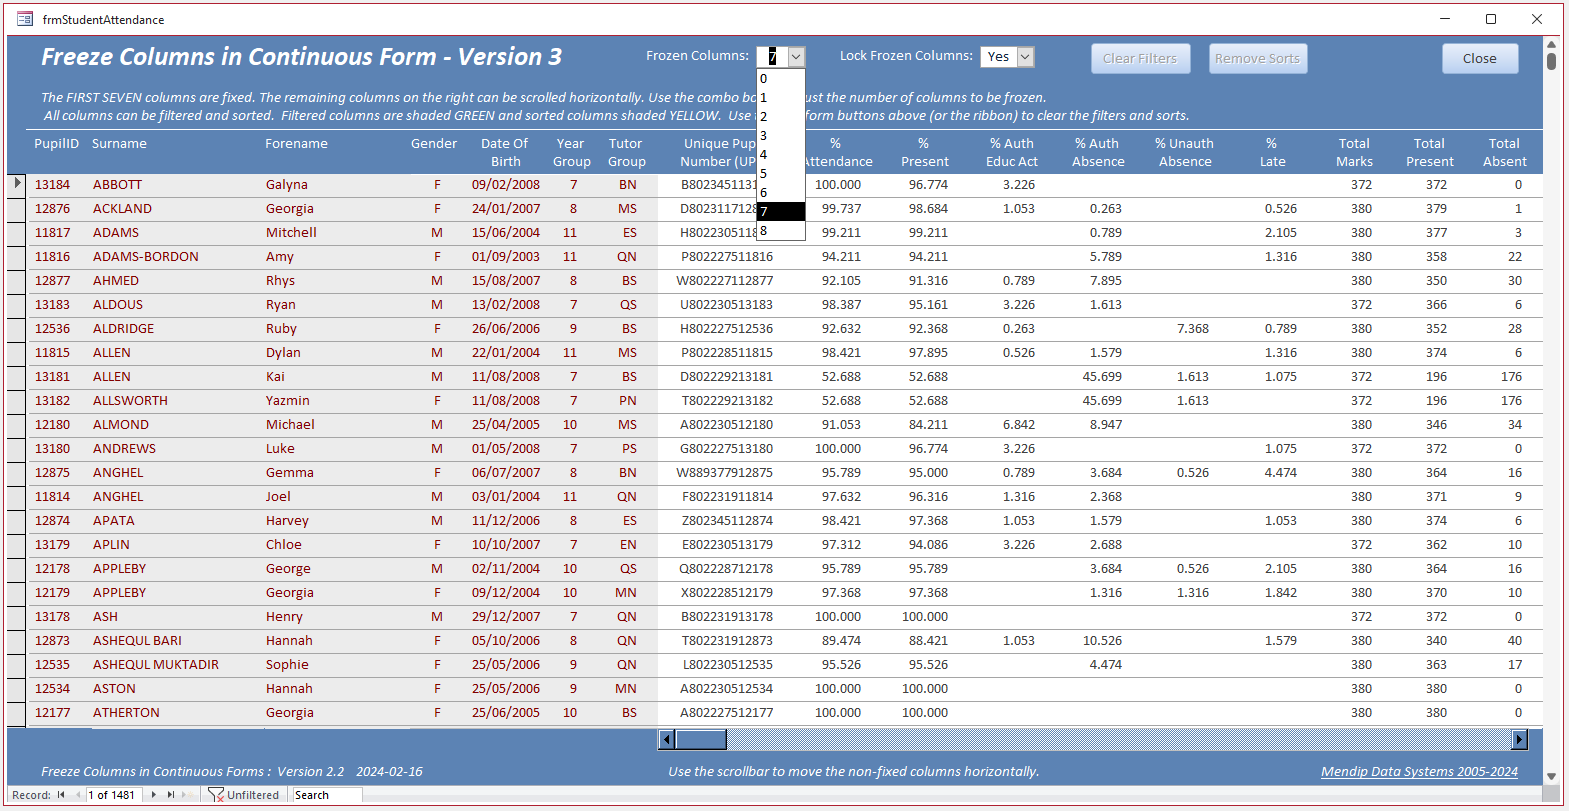Click the vertical scrollbar down arrow
This screenshot has height=811, width=1569.
pyautogui.click(x=1551, y=776)
